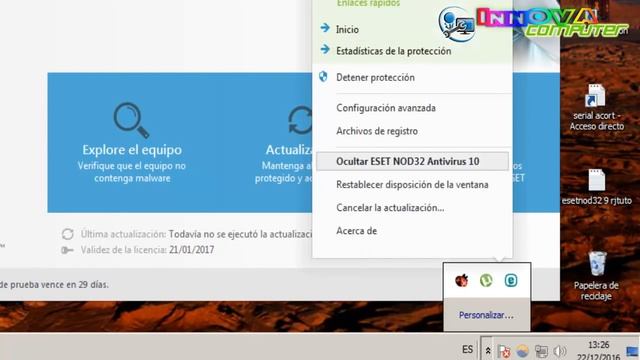This screenshot has height=360, width=640.
Task: Open Configuración avanzada
Action: tap(386, 108)
